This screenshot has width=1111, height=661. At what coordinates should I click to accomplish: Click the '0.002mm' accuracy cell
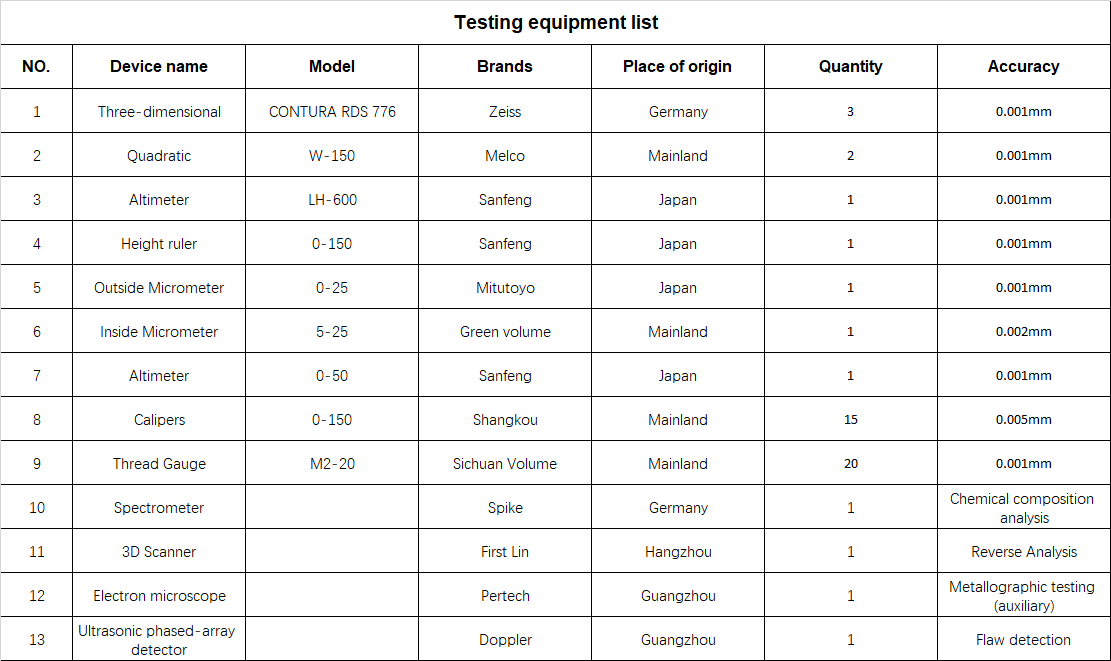(x=1024, y=331)
